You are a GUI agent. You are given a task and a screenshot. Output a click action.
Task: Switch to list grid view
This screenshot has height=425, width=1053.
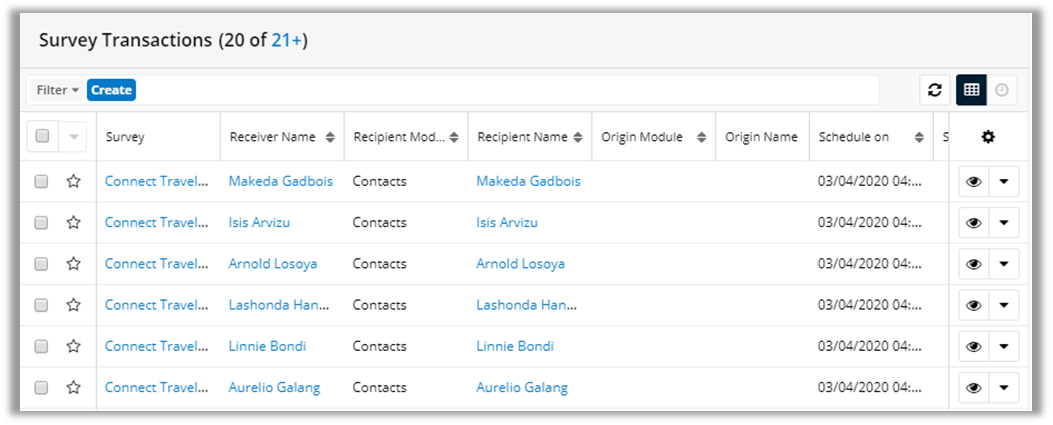coord(971,90)
